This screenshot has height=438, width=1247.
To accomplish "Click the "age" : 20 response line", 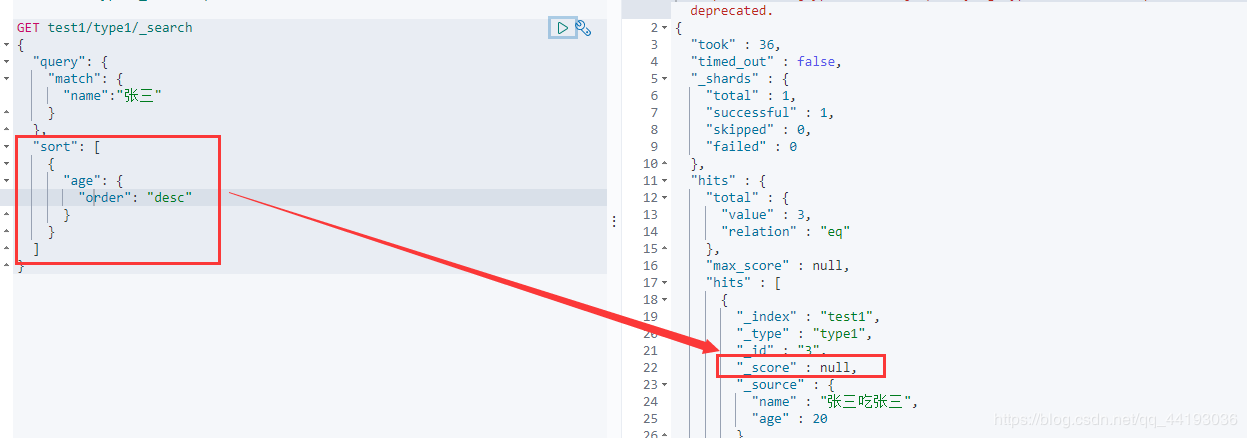I will point(789,419).
